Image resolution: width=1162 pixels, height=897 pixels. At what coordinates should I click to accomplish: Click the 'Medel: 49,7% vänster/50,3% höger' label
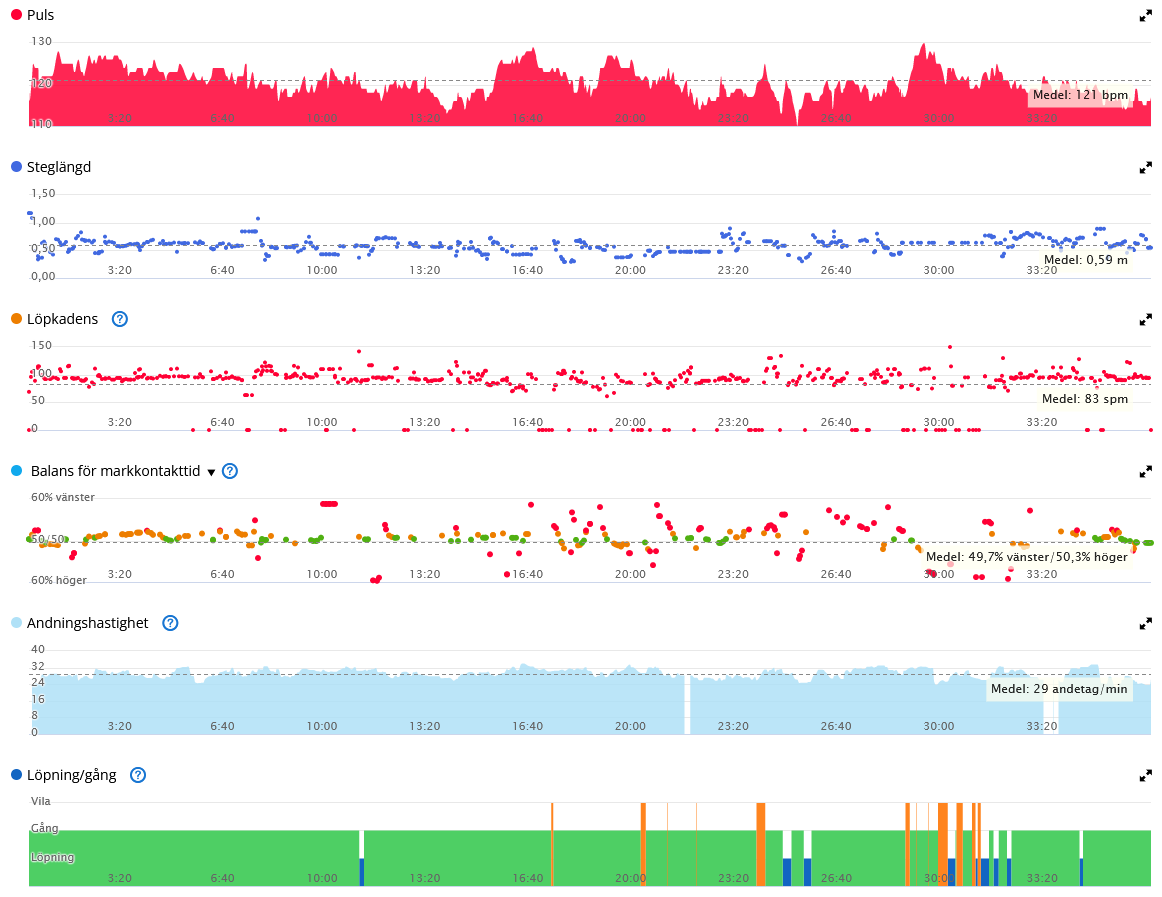pos(1026,557)
